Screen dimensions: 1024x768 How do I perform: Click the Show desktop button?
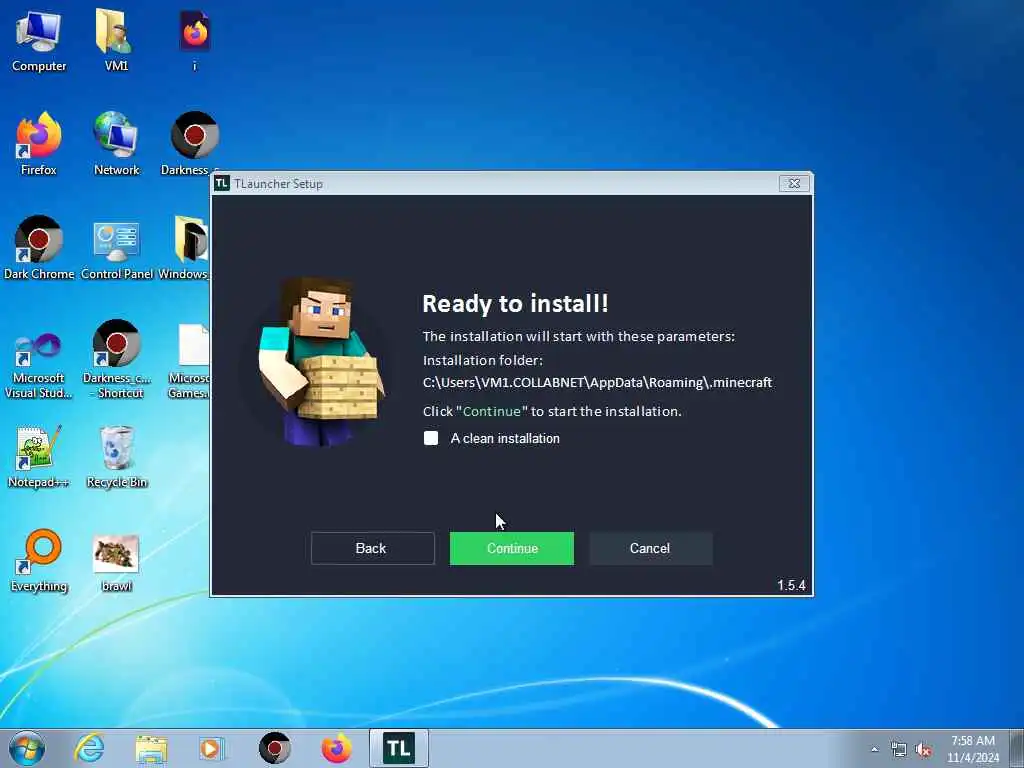pos(1017,748)
